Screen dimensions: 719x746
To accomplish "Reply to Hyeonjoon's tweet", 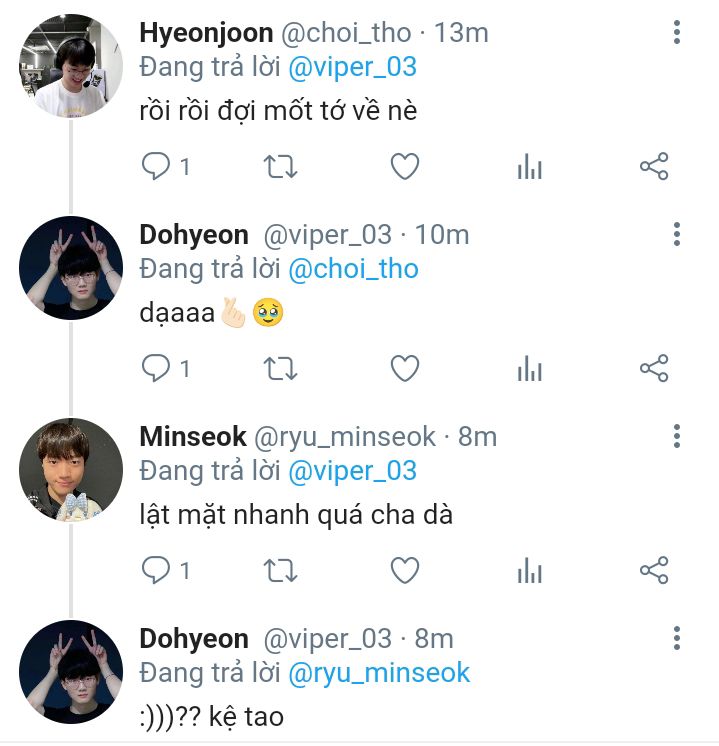I will pyautogui.click(x=156, y=167).
